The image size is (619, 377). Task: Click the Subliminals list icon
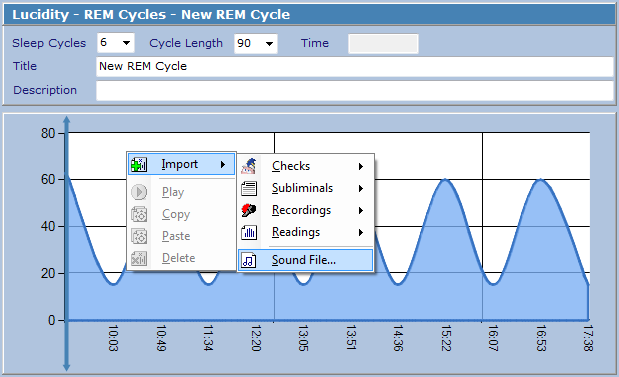point(249,188)
